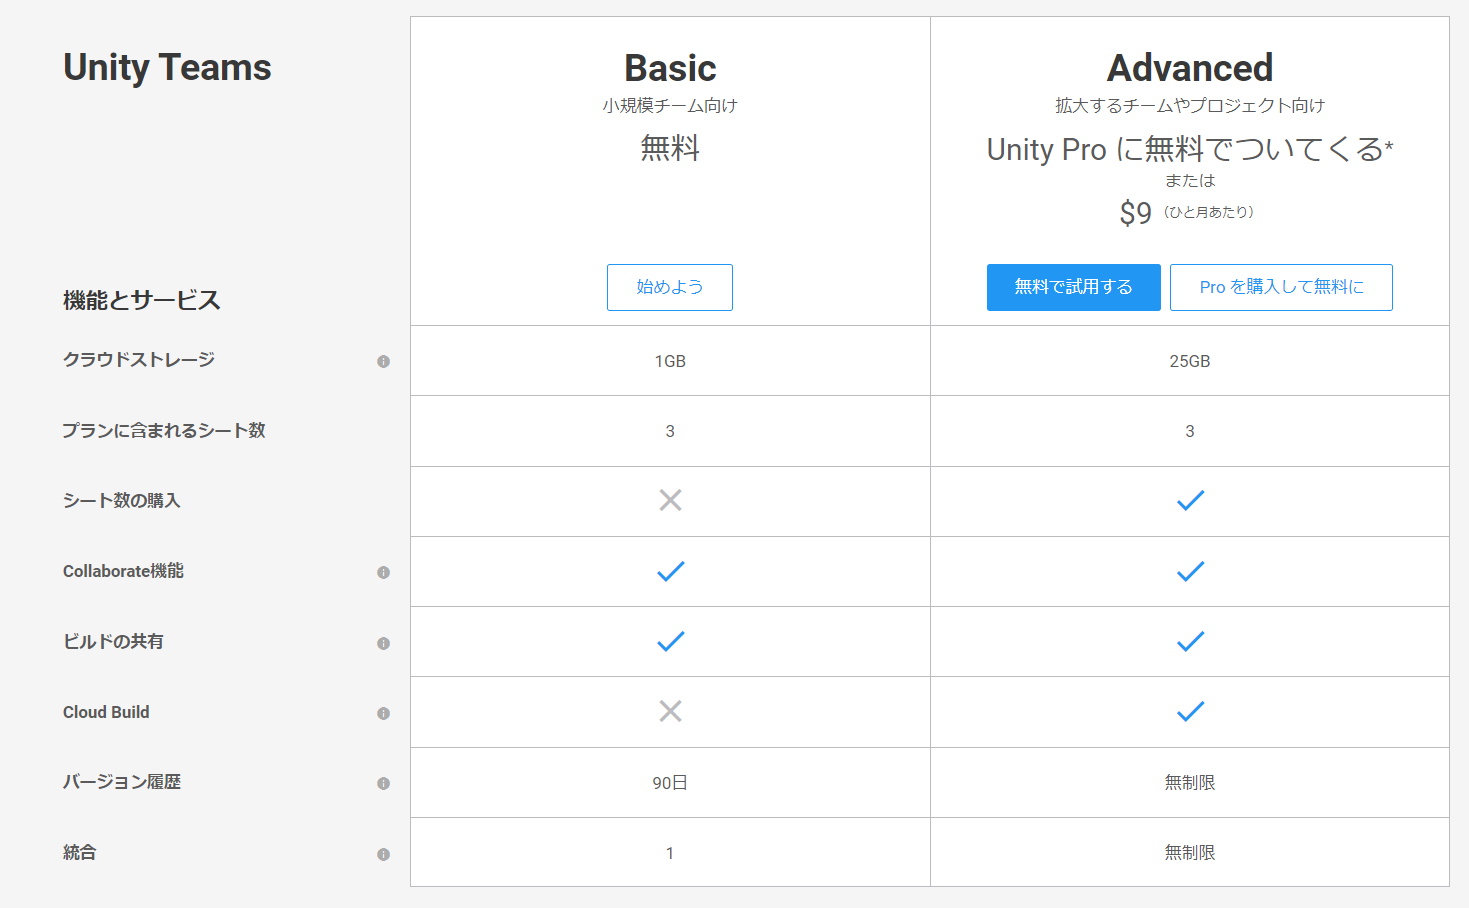Viewport: 1469px width, 908px height.
Task: Click the $9 price text
Action: click(1136, 213)
